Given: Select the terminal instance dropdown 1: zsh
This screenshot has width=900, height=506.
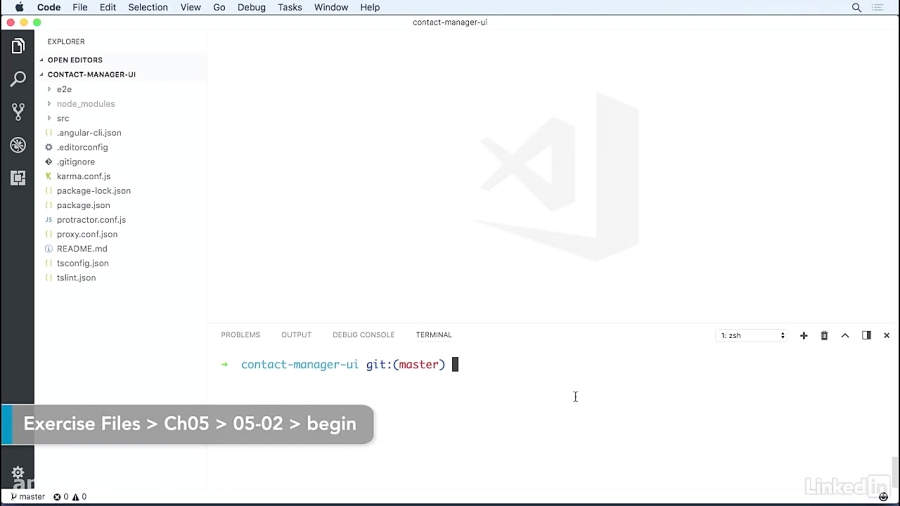Looking at the screenshot, I should tap(752, 336).
